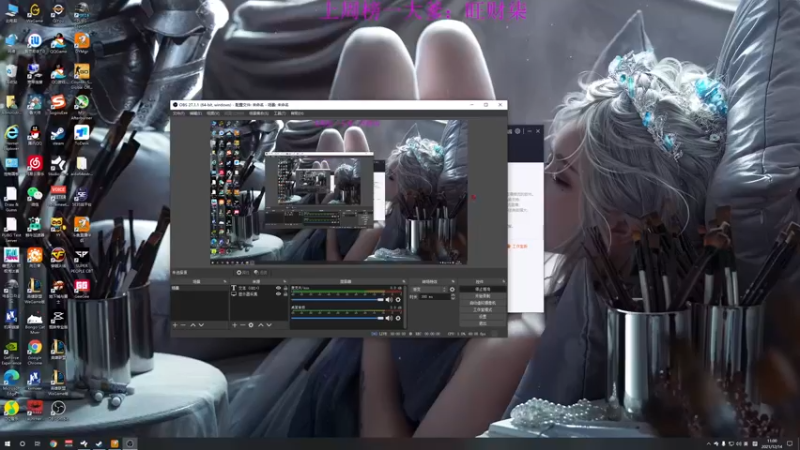Screen dimensions: 800x450
Task: Toggle lock on the text source
Action: point(286,288)
